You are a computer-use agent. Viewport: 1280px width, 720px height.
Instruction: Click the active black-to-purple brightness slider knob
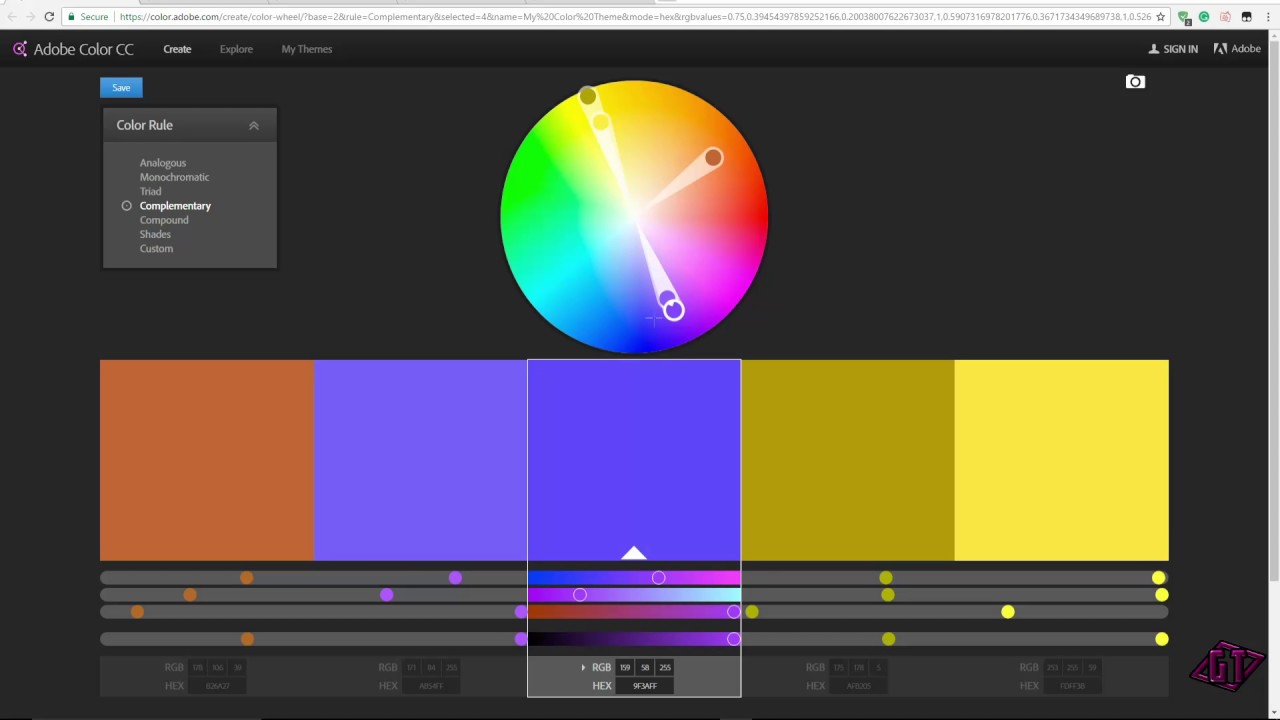tap(734, 639)
